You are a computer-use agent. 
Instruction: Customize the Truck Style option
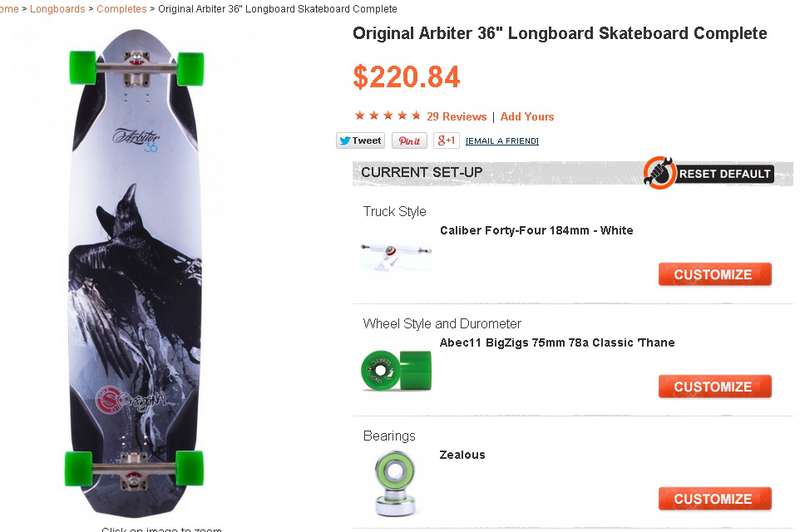tap(715, 274)
